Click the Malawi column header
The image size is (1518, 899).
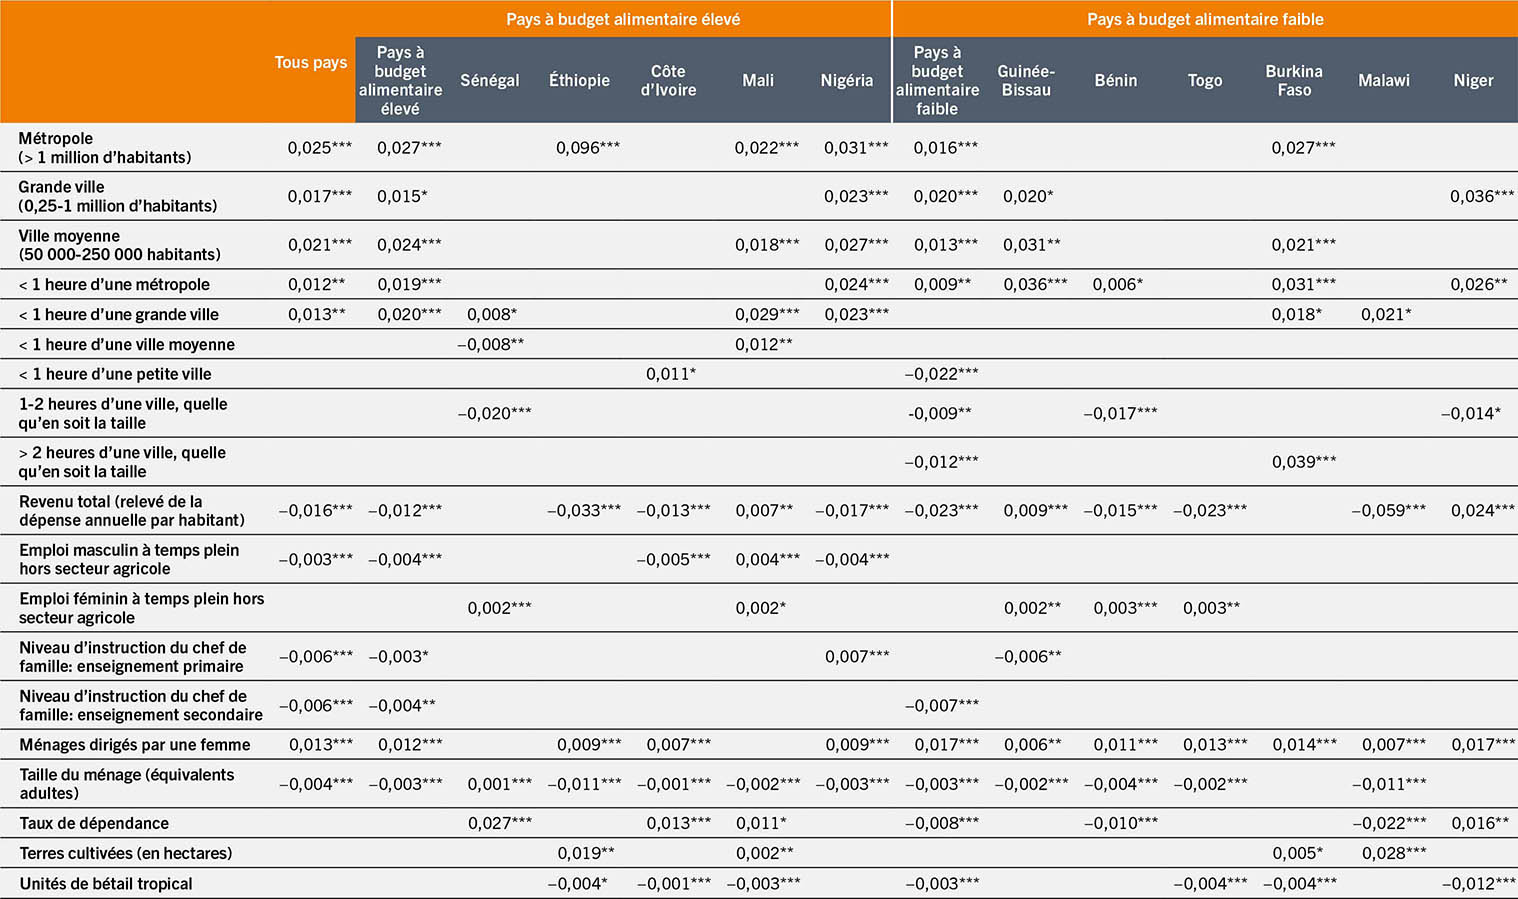click(1384, 80)
